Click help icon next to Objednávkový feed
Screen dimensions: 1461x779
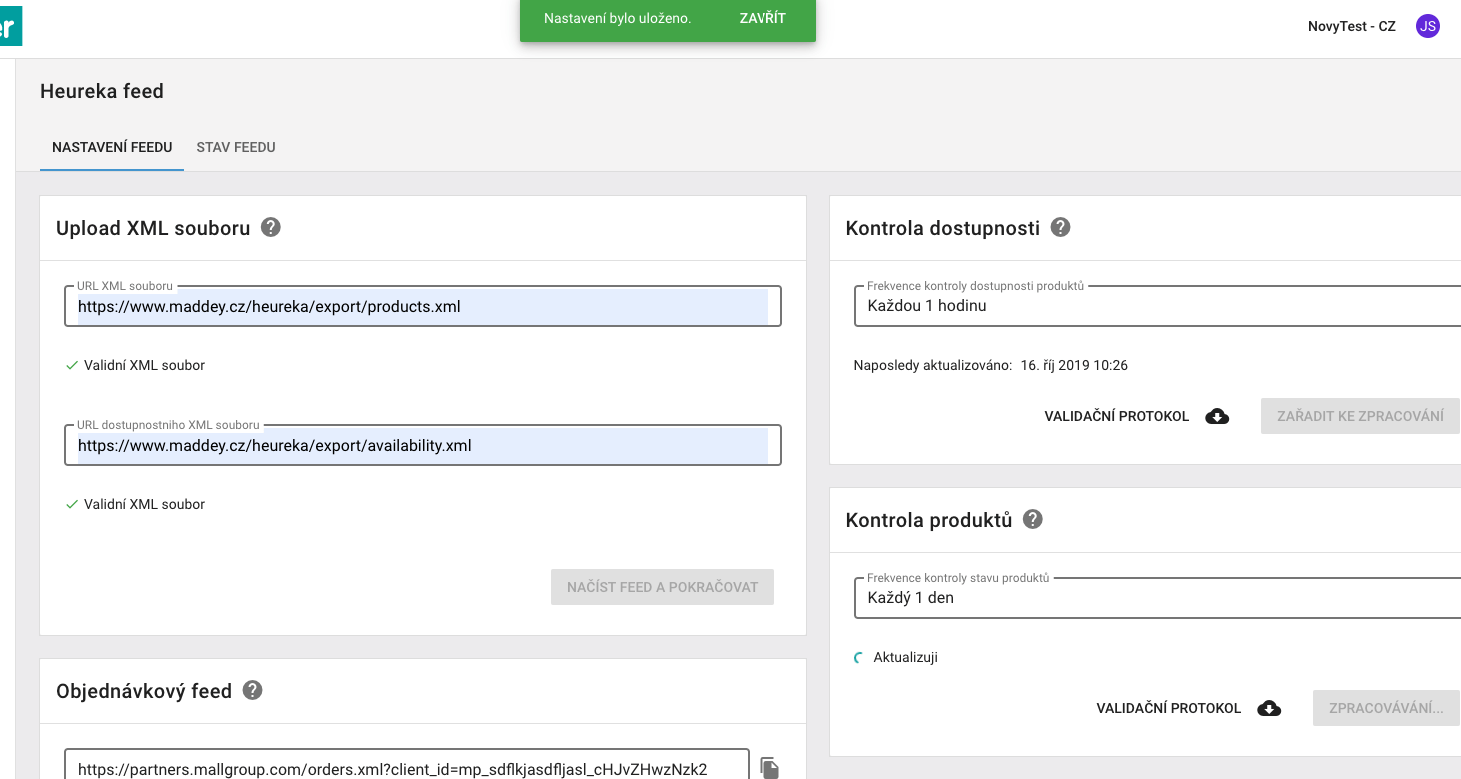tap(253, 690)
